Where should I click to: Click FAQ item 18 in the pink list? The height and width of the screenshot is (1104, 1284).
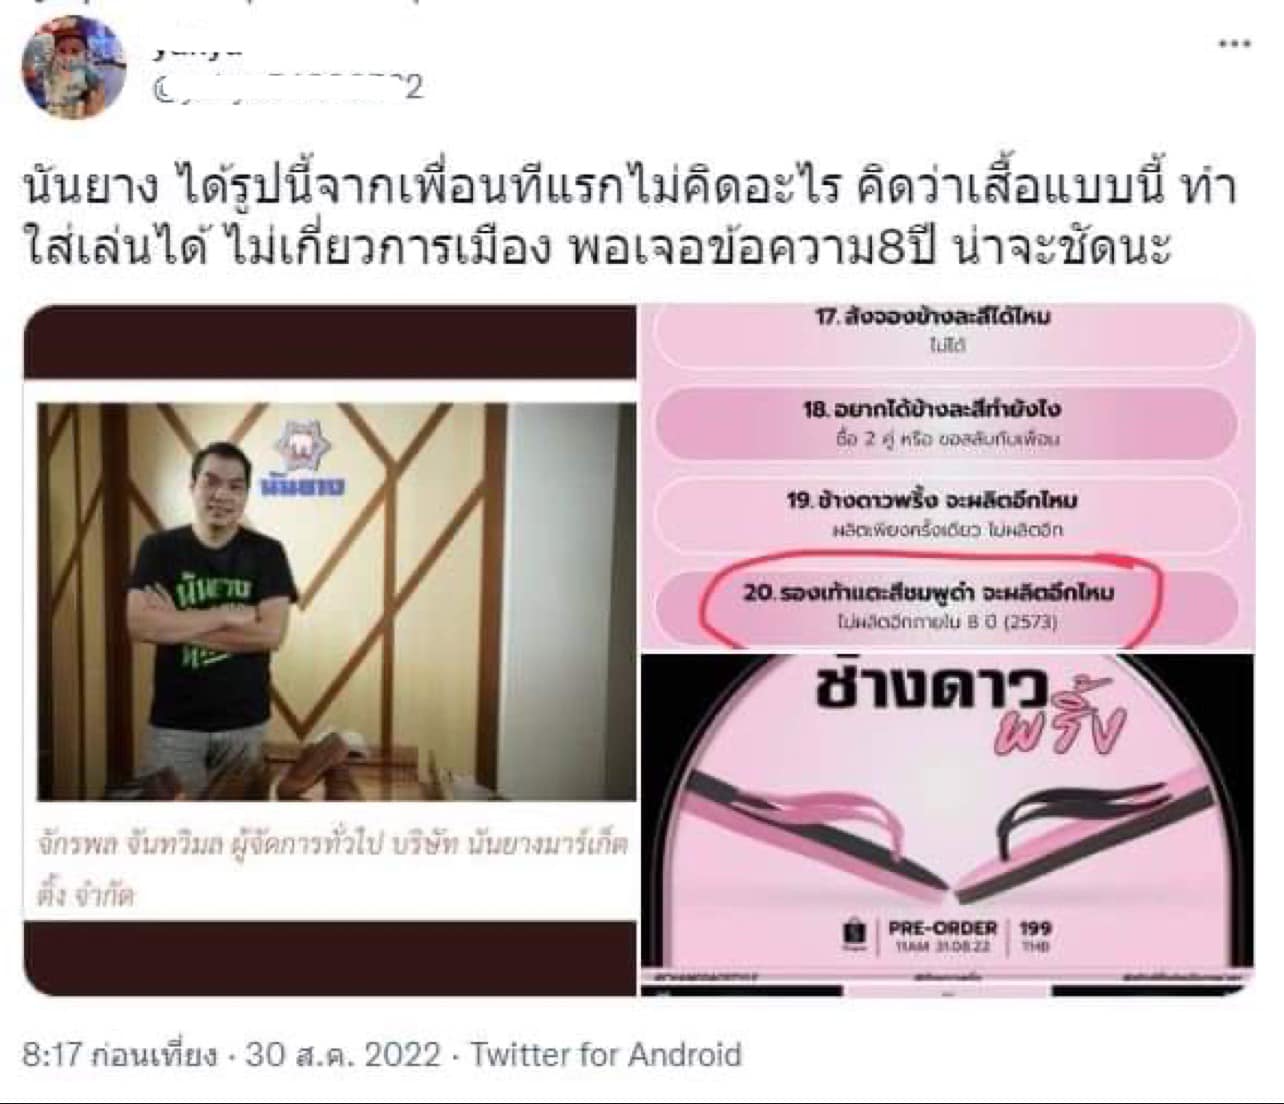click(946, 422)
